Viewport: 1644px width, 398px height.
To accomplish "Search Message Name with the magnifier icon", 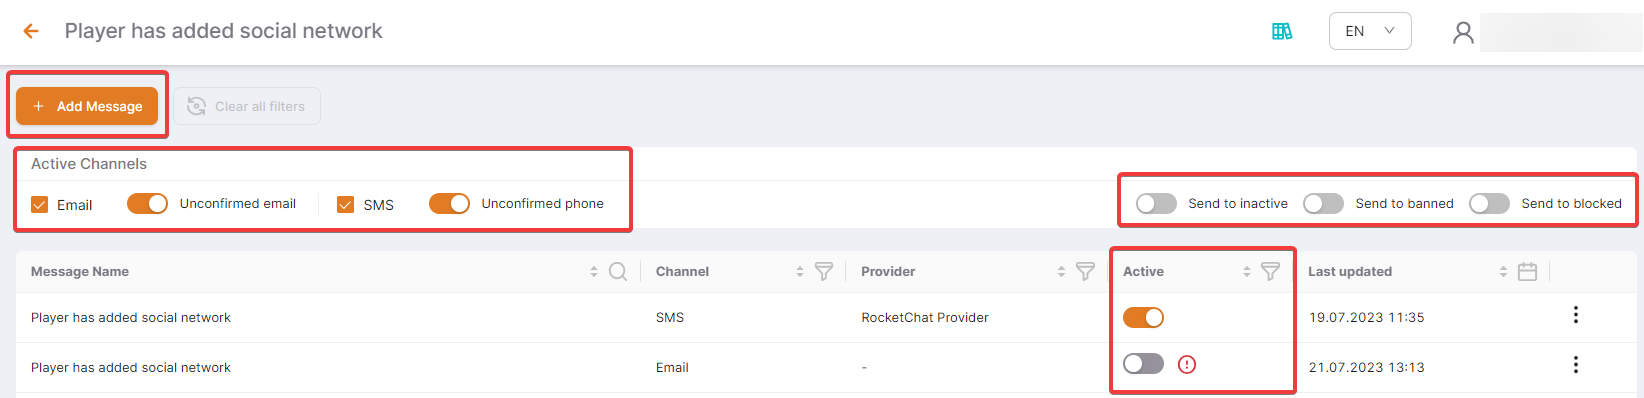I will (618, 271).
